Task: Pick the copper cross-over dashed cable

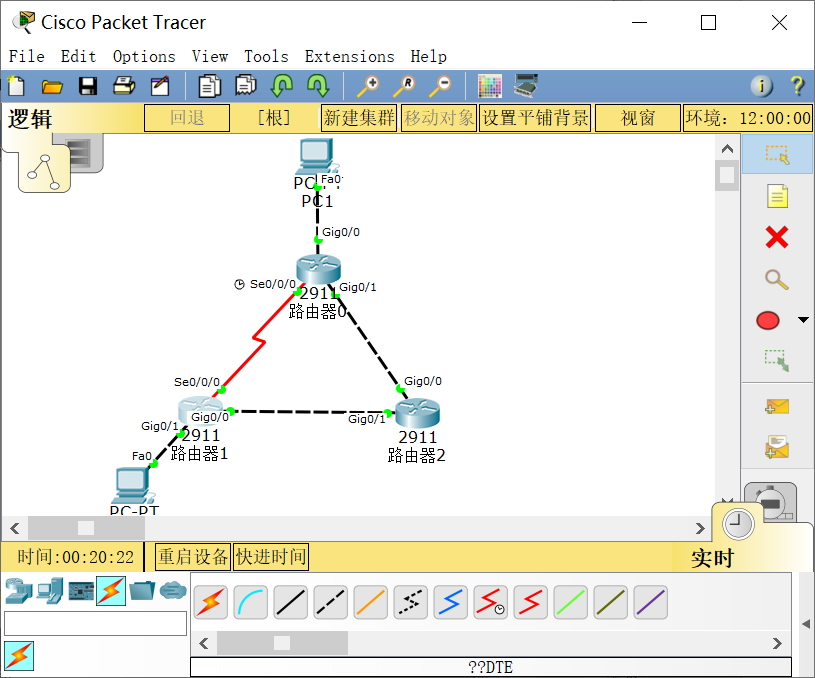Action: point(331,603)
